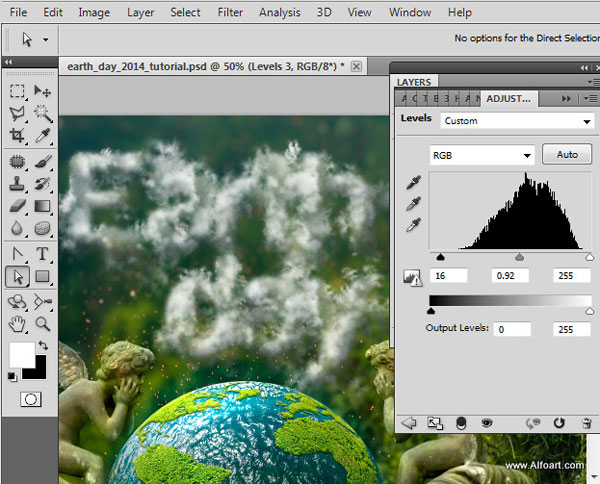Select the Hand tool
The image size is (600, 484).
pyautogui.click(x=17, y=324)
